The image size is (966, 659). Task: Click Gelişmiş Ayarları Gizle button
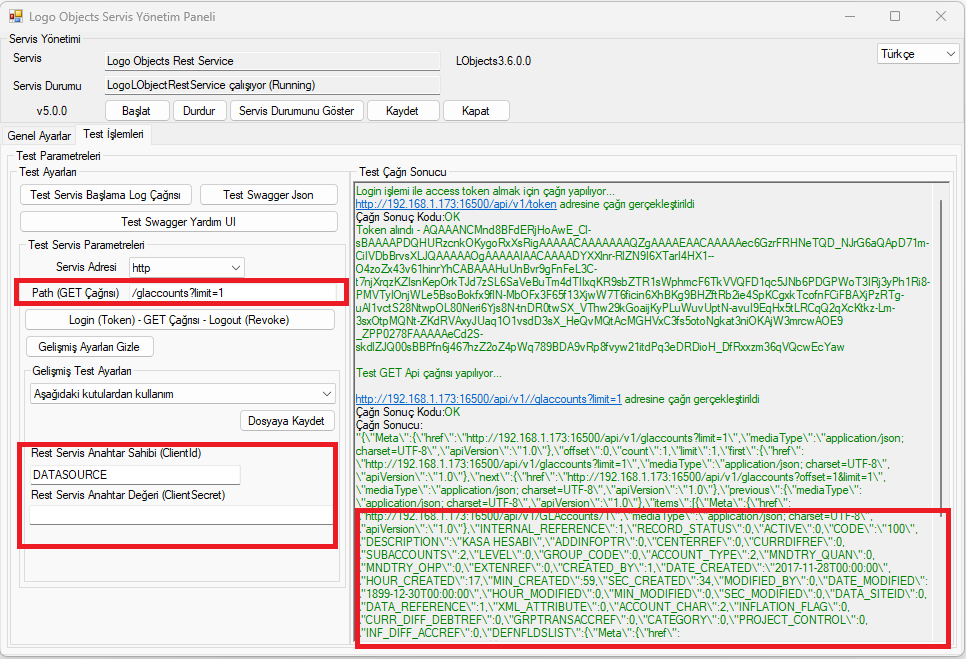click(x=89, y=347)
